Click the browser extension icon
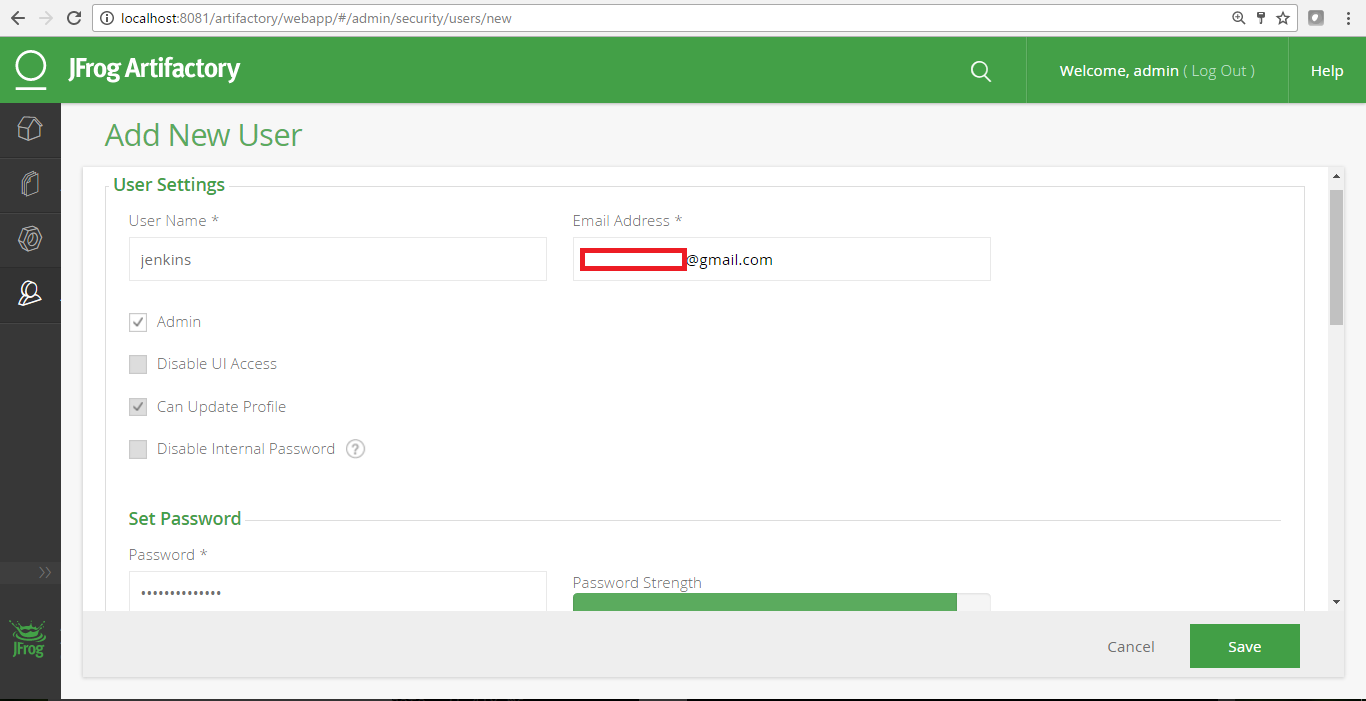This screenshot has height=701, width=1366. [1317, 18]
